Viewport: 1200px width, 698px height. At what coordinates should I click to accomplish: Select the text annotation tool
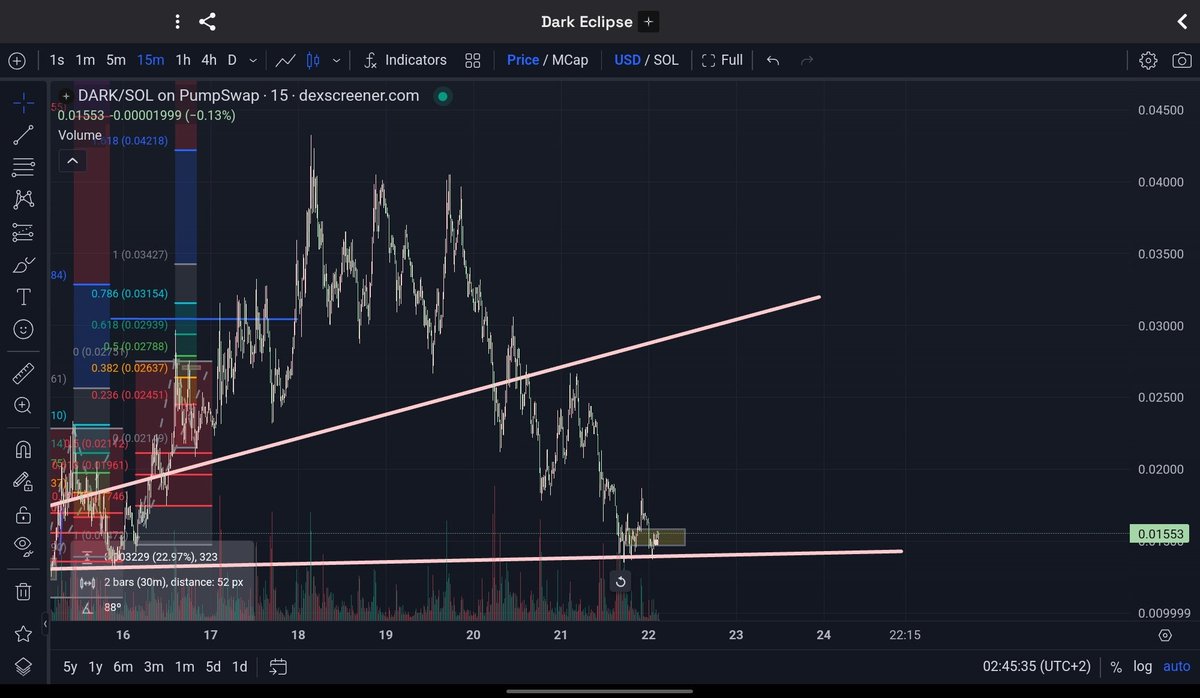(23, 297)
